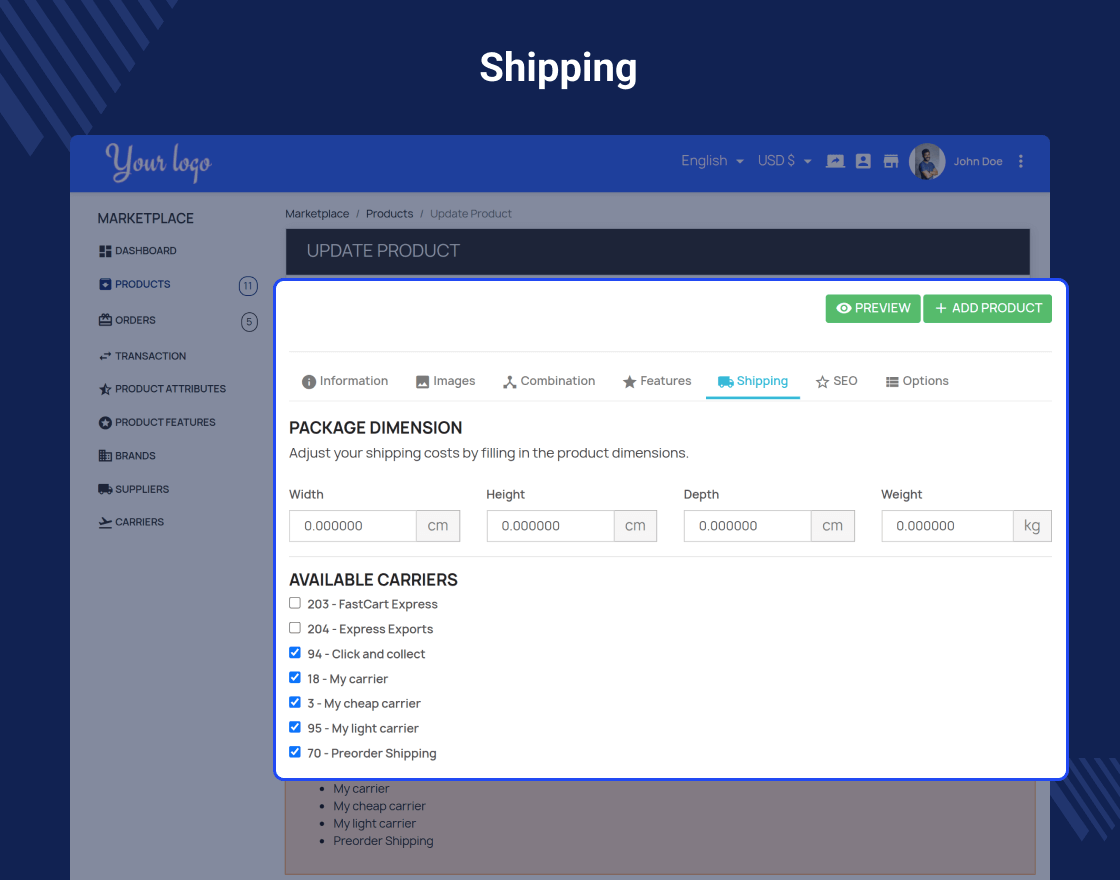Click the Your logo brand image

tap(159, 162)
